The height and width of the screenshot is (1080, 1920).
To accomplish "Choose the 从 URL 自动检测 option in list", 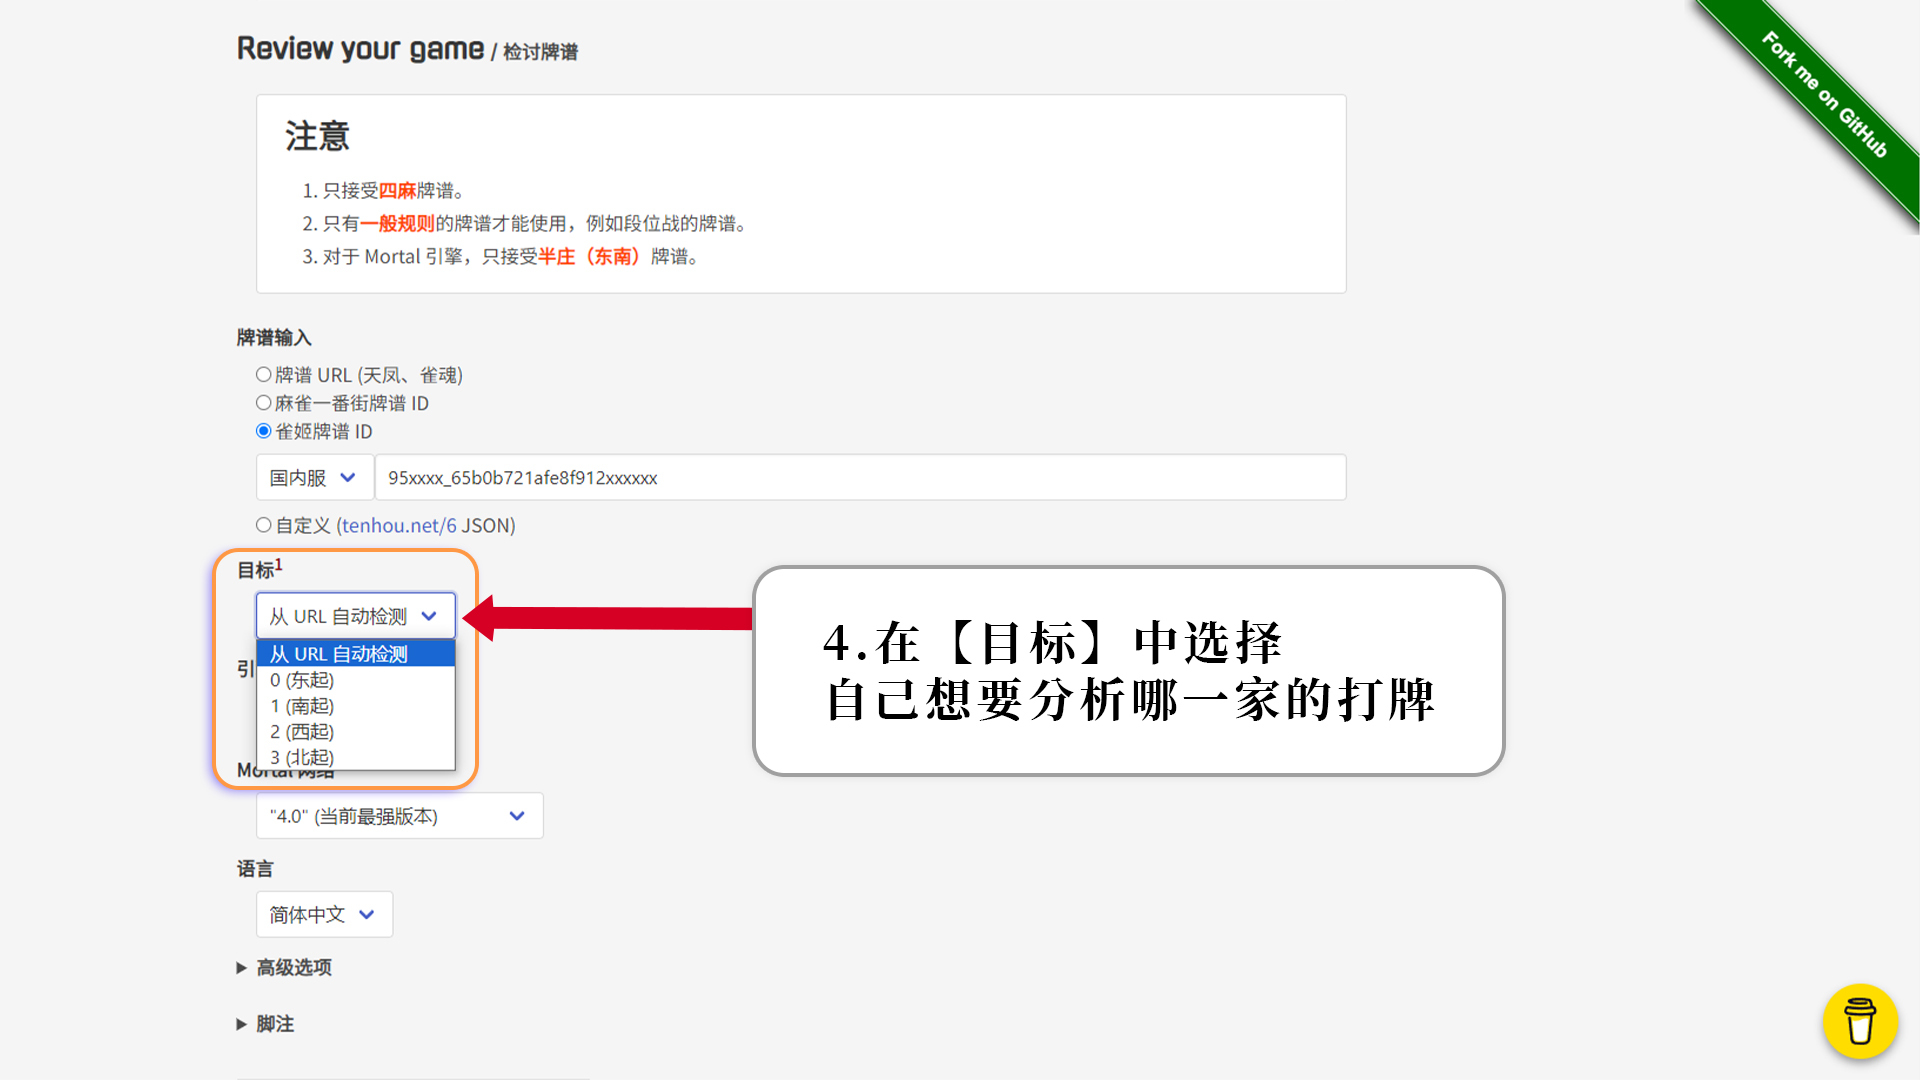I will click(355, 654).
